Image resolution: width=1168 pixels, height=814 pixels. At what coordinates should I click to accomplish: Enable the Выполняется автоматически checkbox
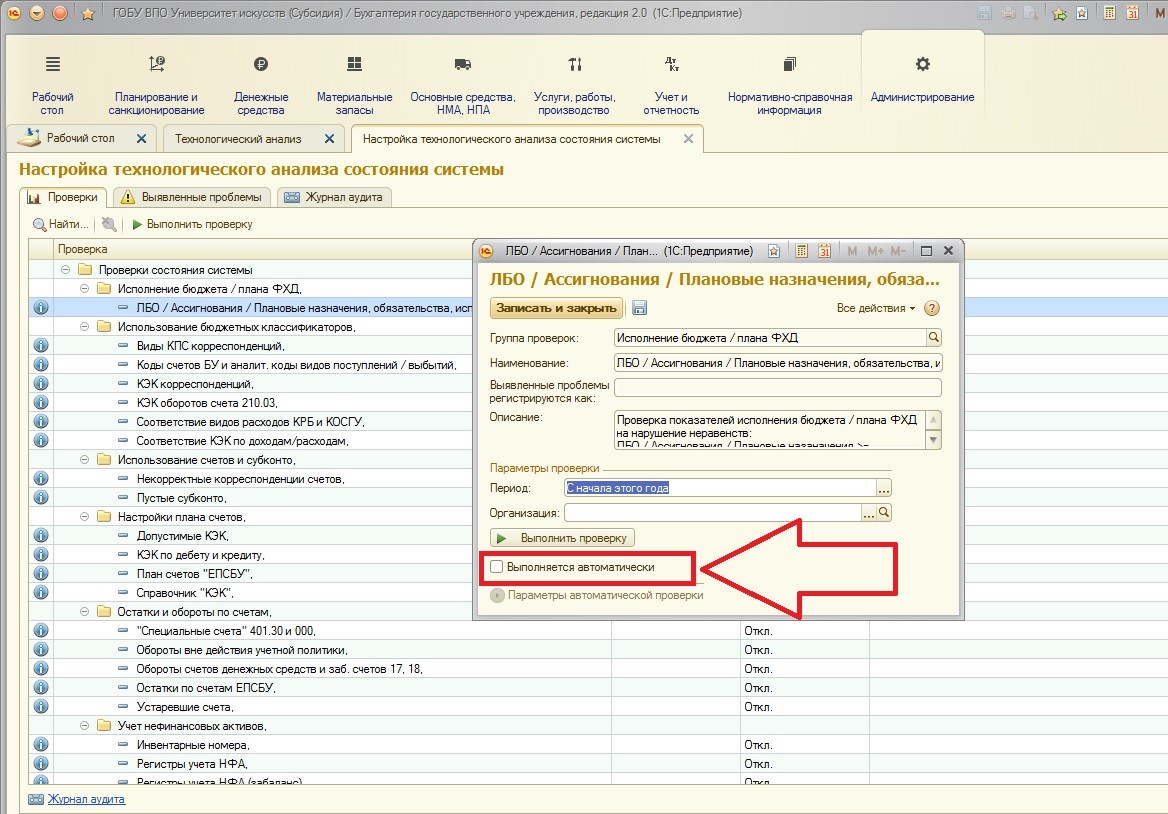click(x=497, y=567)
